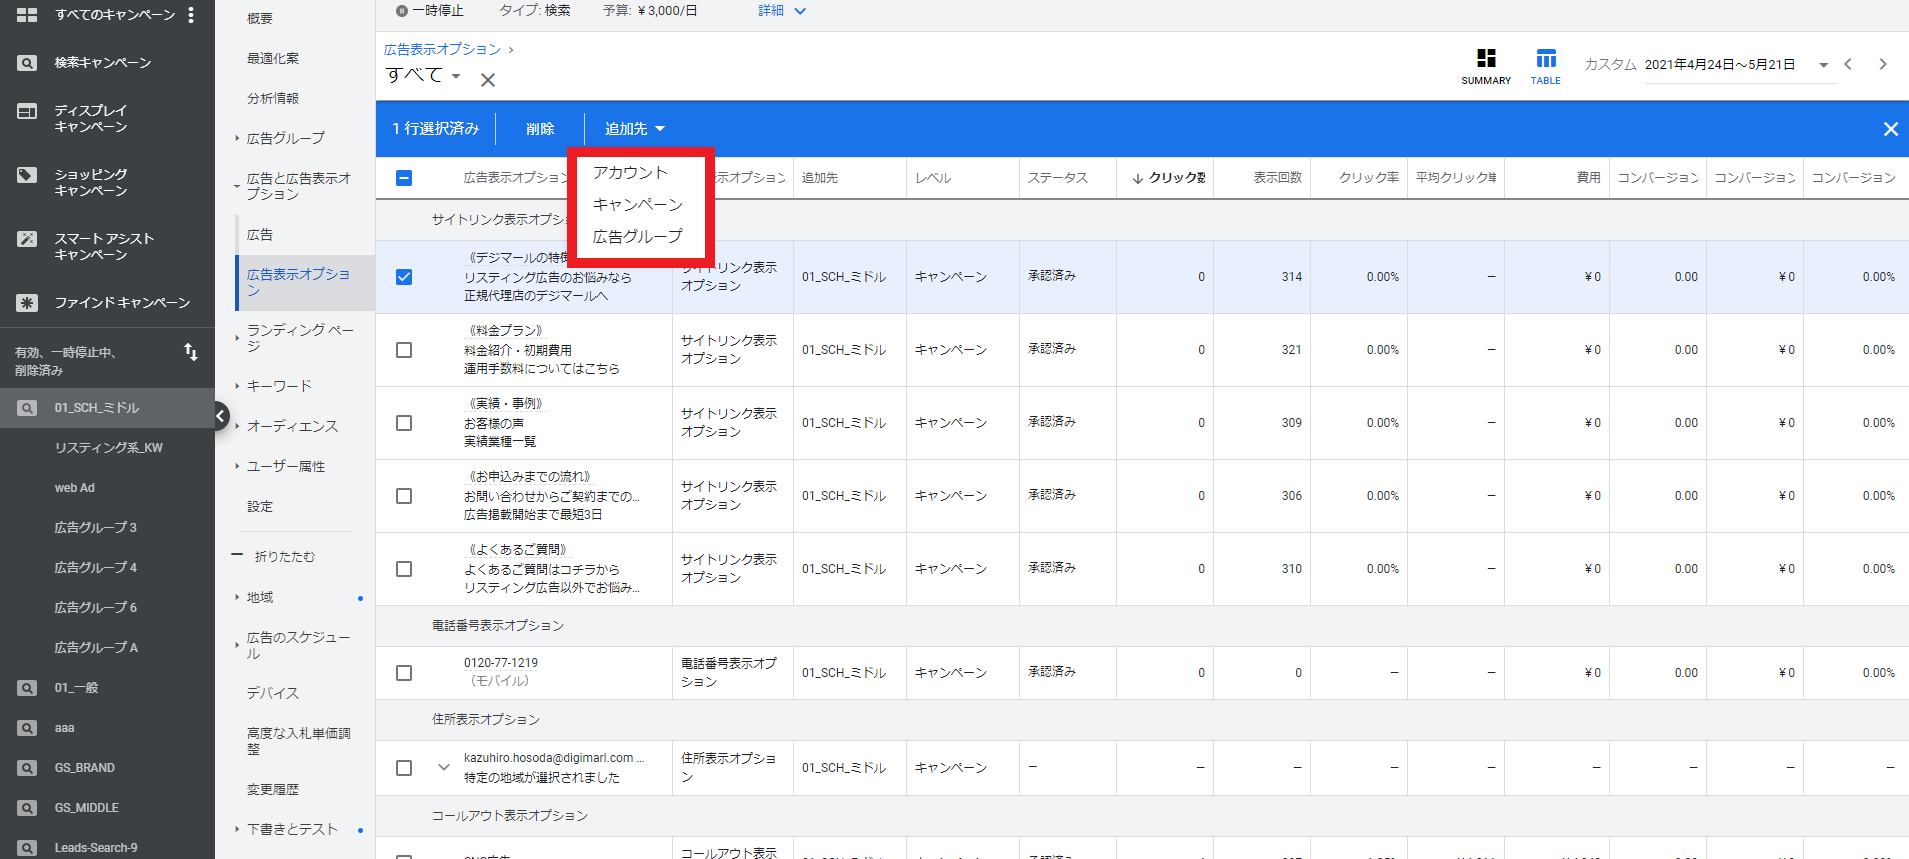Choose アカウント from the menu
The image size is (1909, 859).
(x=630, y=172)
